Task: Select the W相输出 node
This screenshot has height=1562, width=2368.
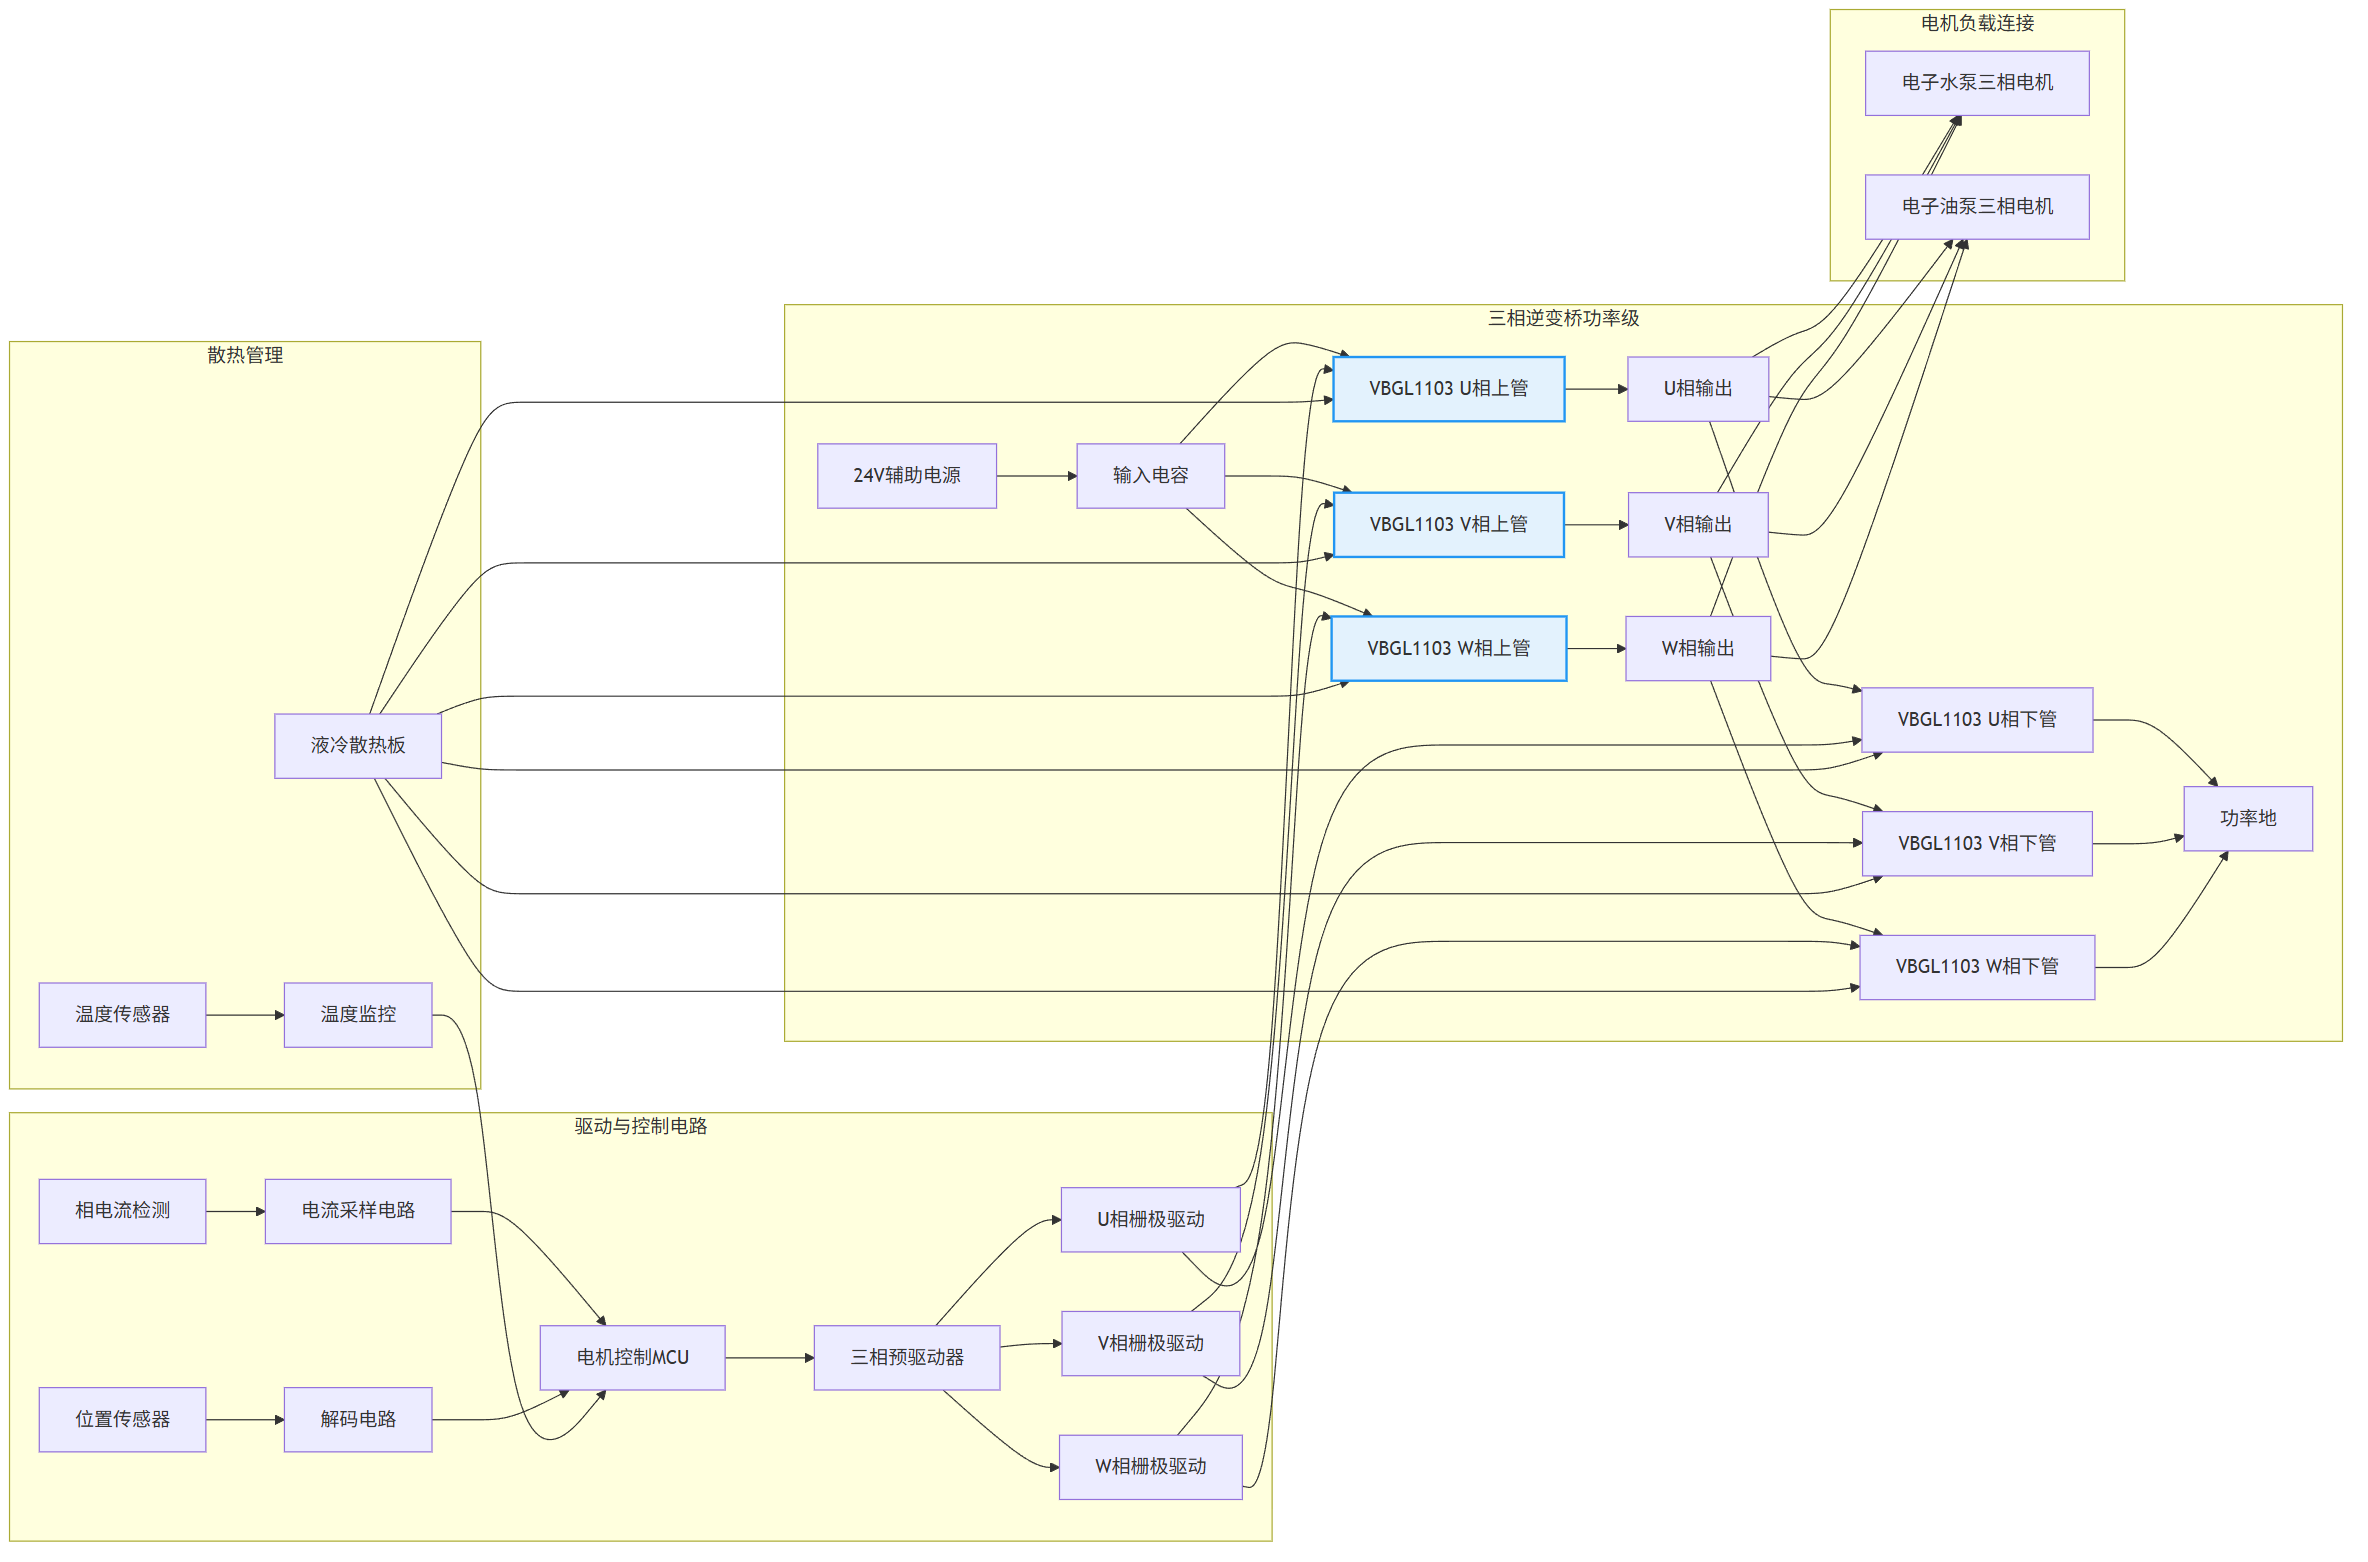Action: tap(1697, 649)
